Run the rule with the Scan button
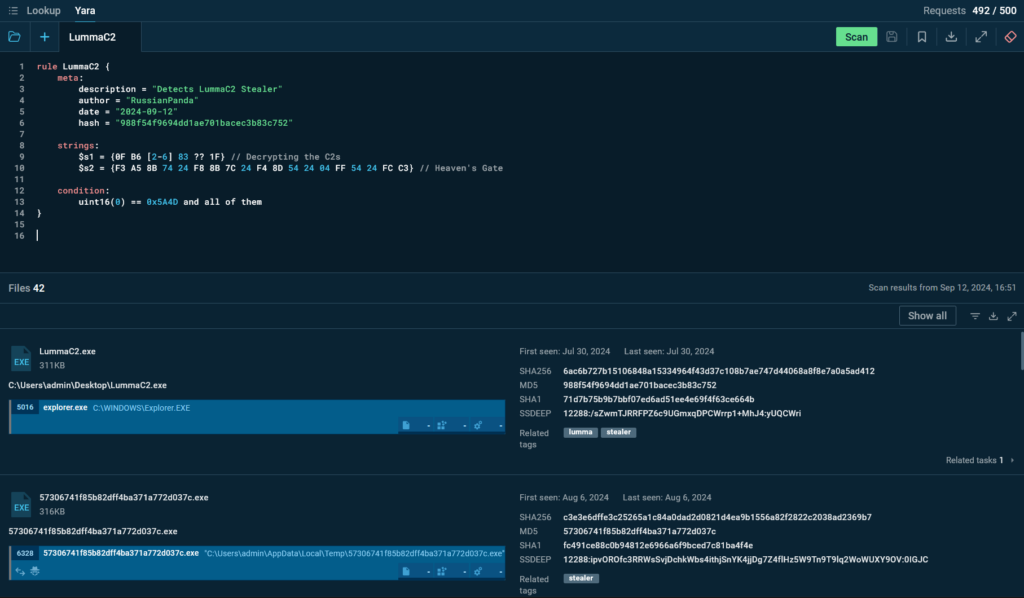The width and height of the screenshot is (1024, 598). (856, 37)
